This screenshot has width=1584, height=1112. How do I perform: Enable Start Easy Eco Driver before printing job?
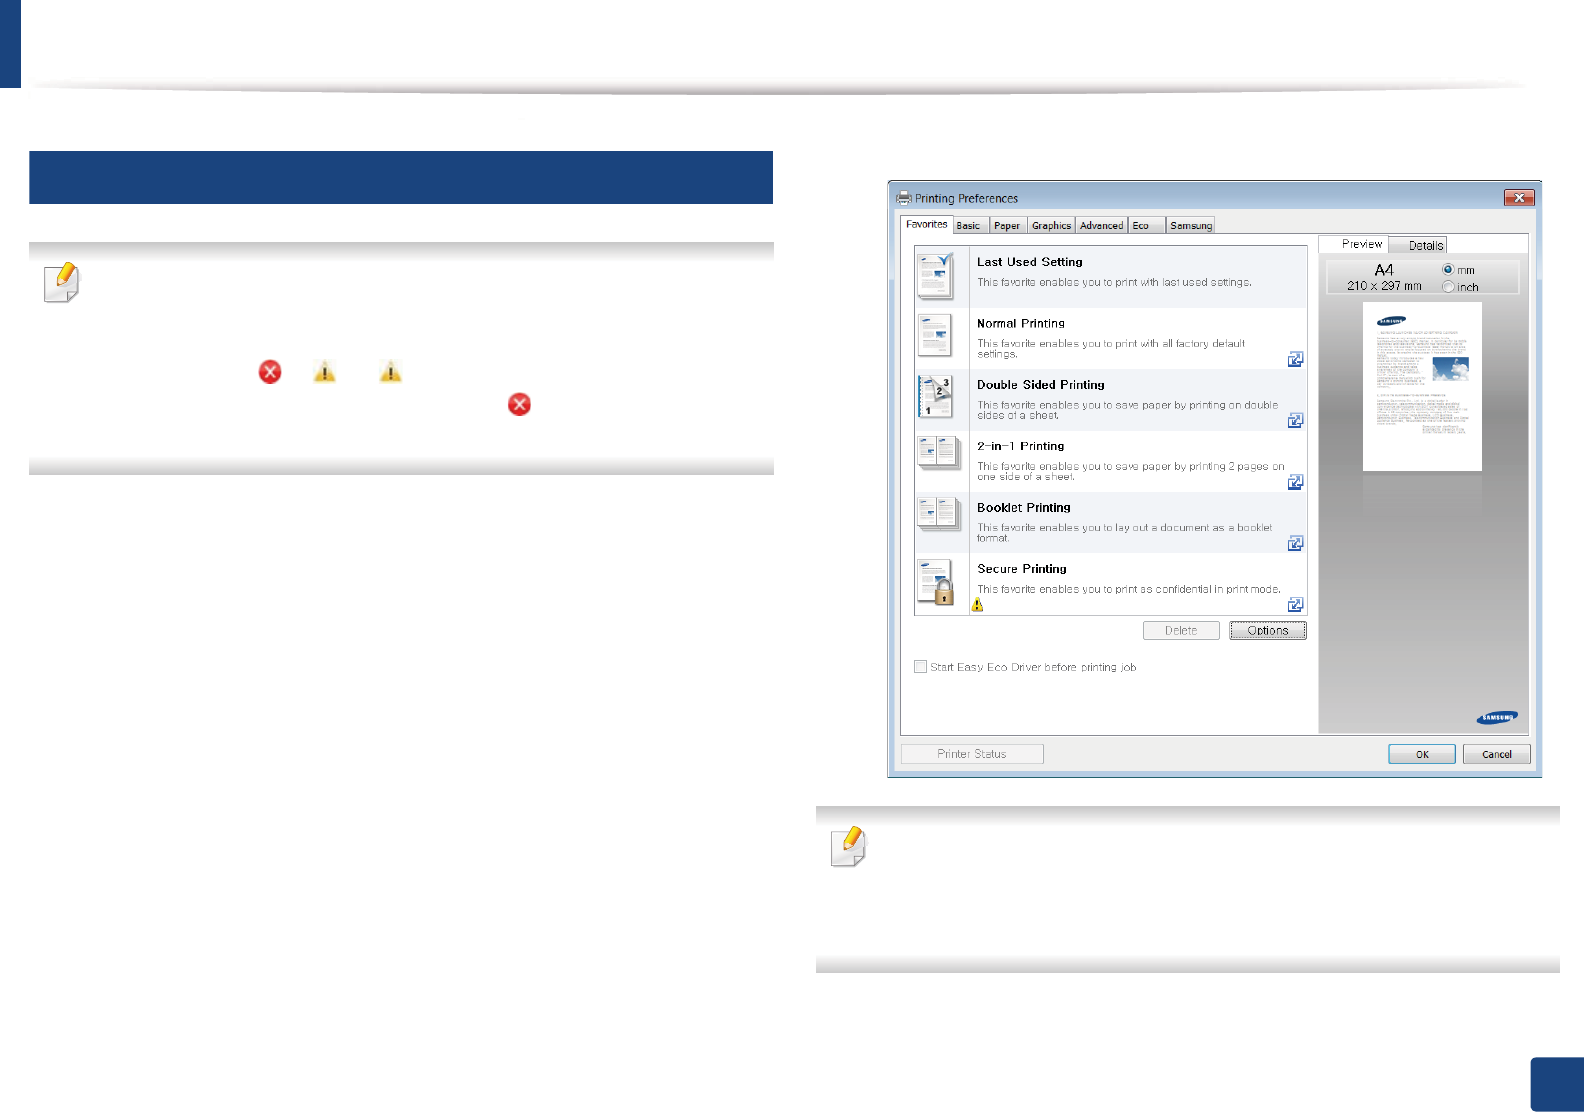(x=920, y=666)
